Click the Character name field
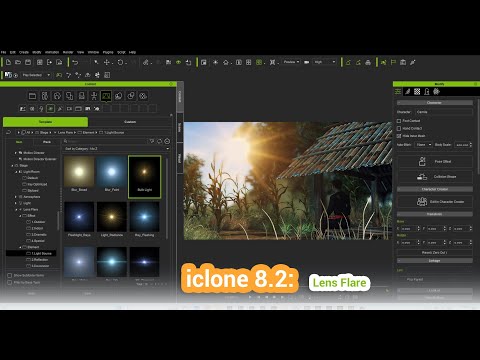This screenshot has height=360, width=480. (x=444, y=112)
